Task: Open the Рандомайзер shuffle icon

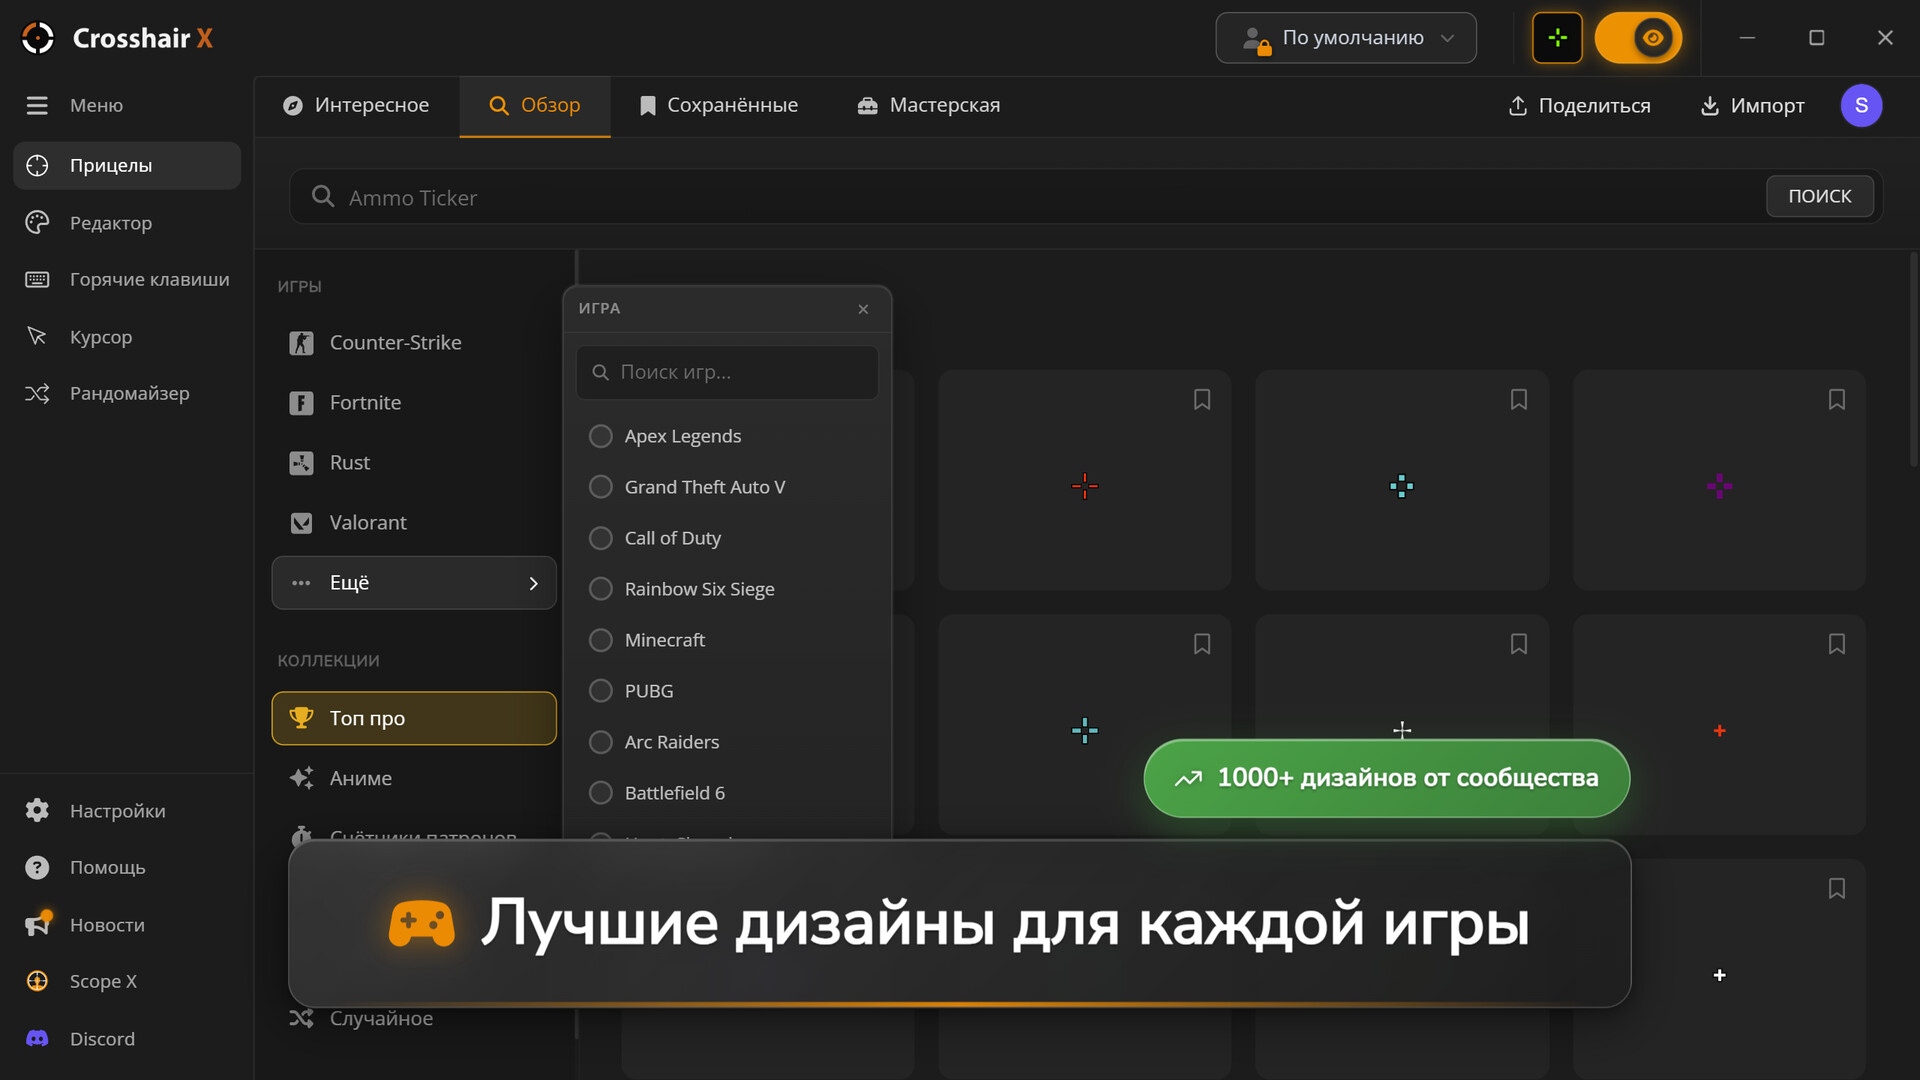Action: 37,393
